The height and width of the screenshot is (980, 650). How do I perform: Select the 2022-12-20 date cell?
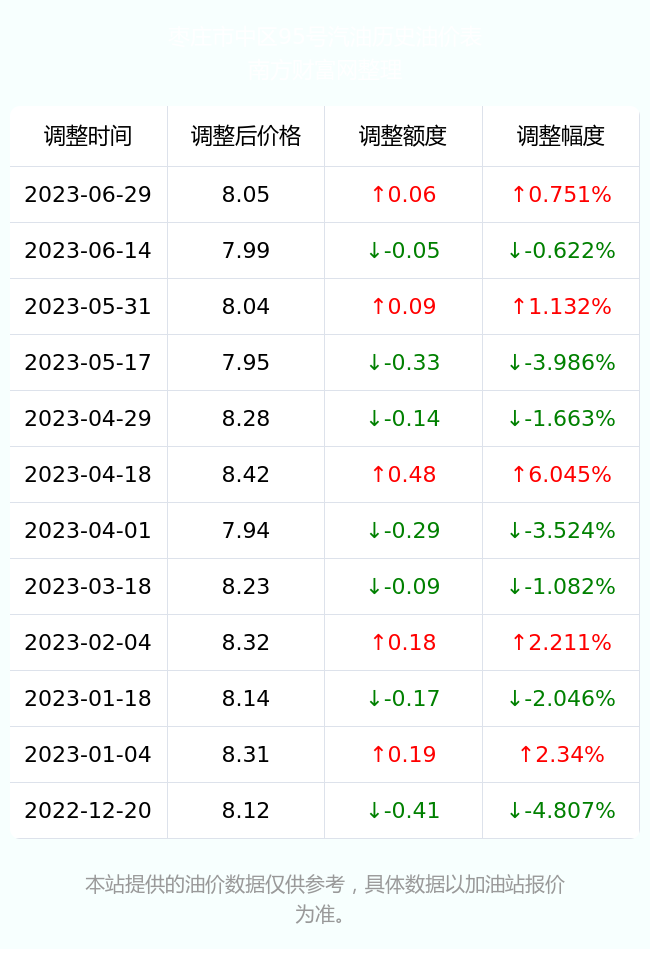88,811
